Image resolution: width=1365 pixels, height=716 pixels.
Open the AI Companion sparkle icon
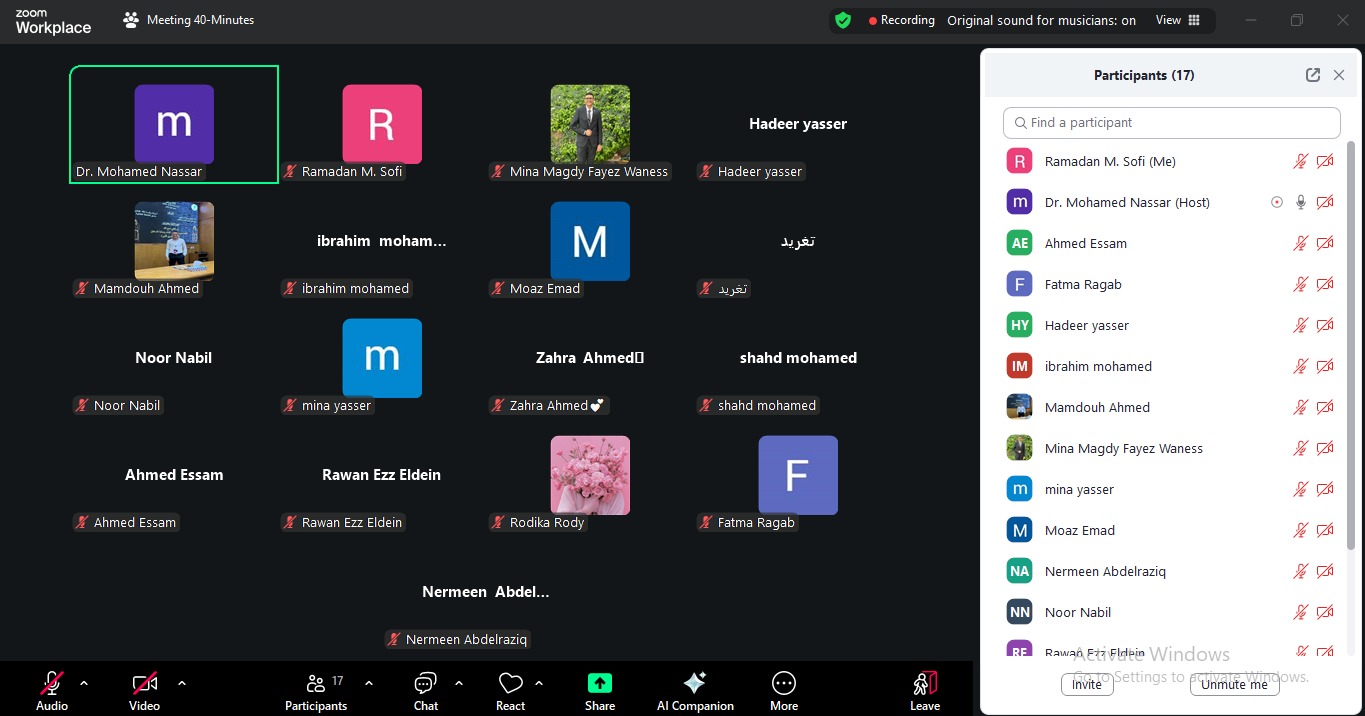[695, 684]
